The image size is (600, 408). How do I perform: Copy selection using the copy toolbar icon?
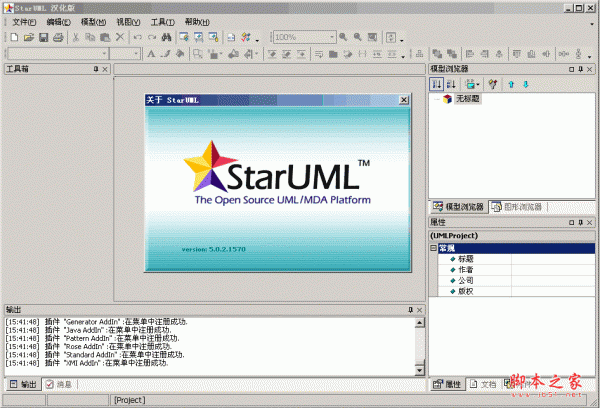[90, 37]
